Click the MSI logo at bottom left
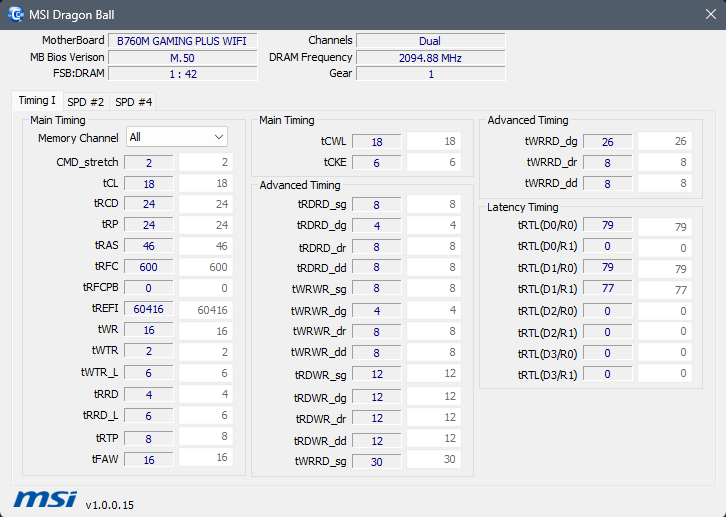 click(44, 499)
